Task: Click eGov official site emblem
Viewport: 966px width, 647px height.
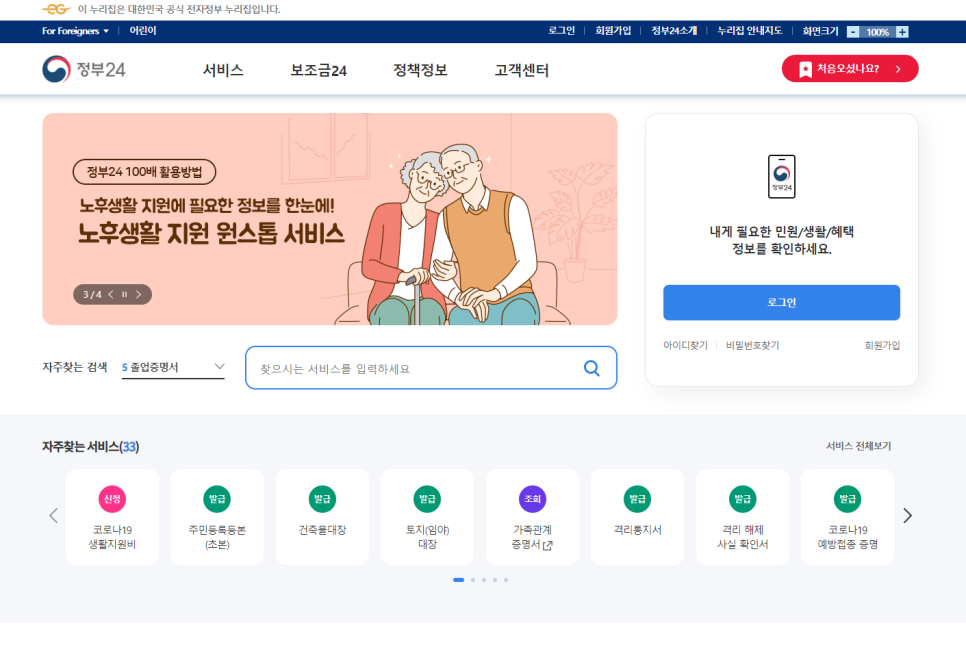Action: click(x=56, y=9)
